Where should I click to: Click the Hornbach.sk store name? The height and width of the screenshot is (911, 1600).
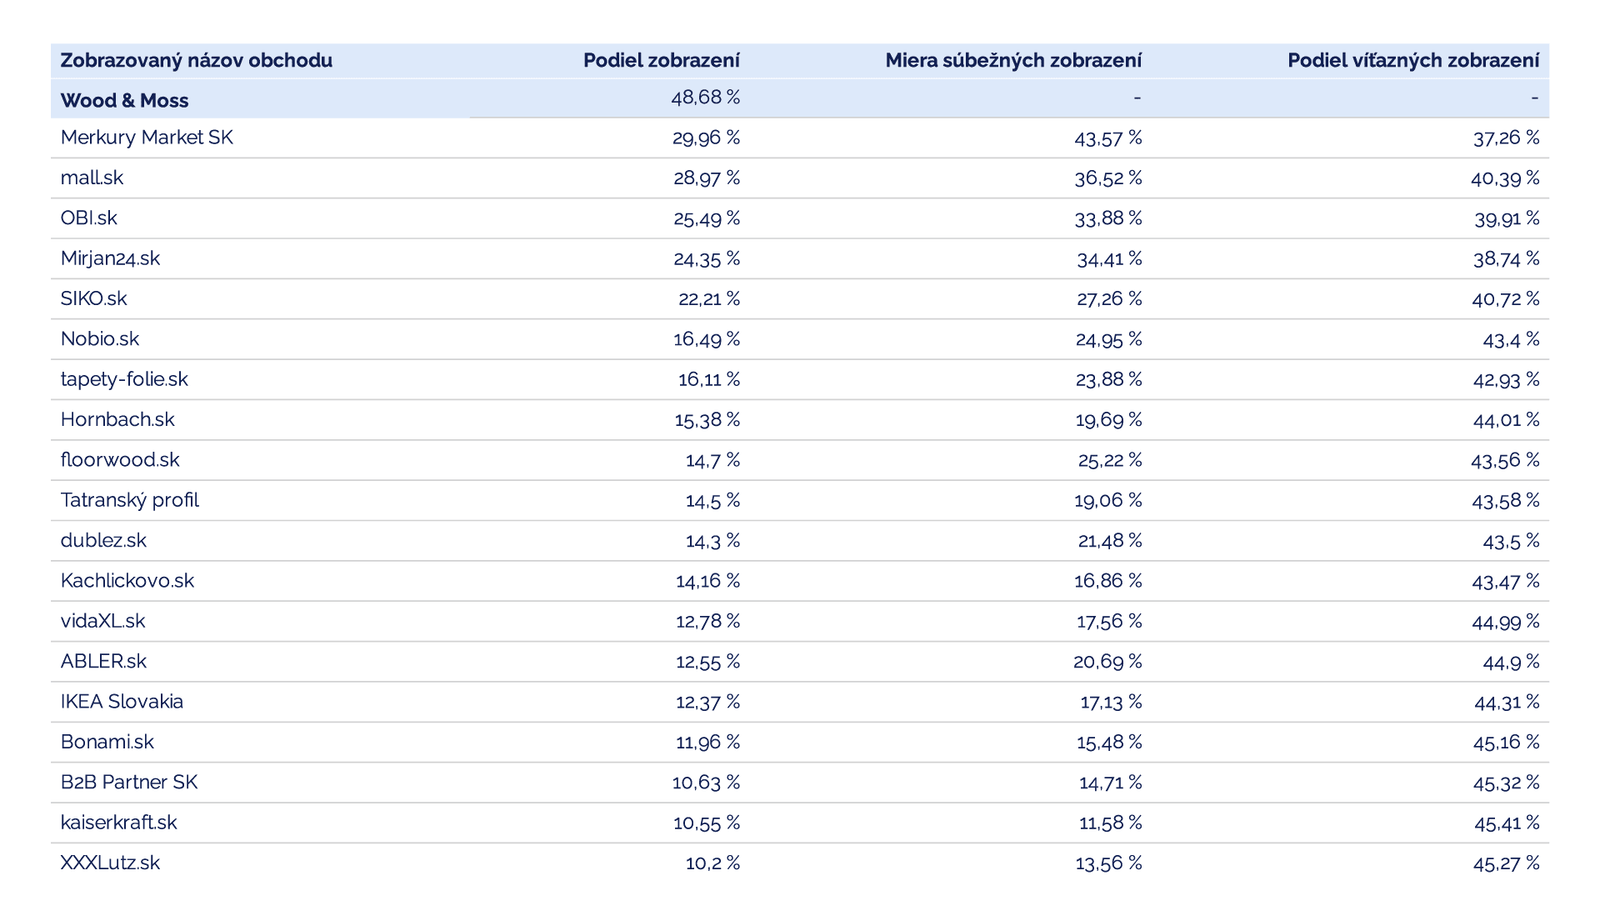click(117, 420)
